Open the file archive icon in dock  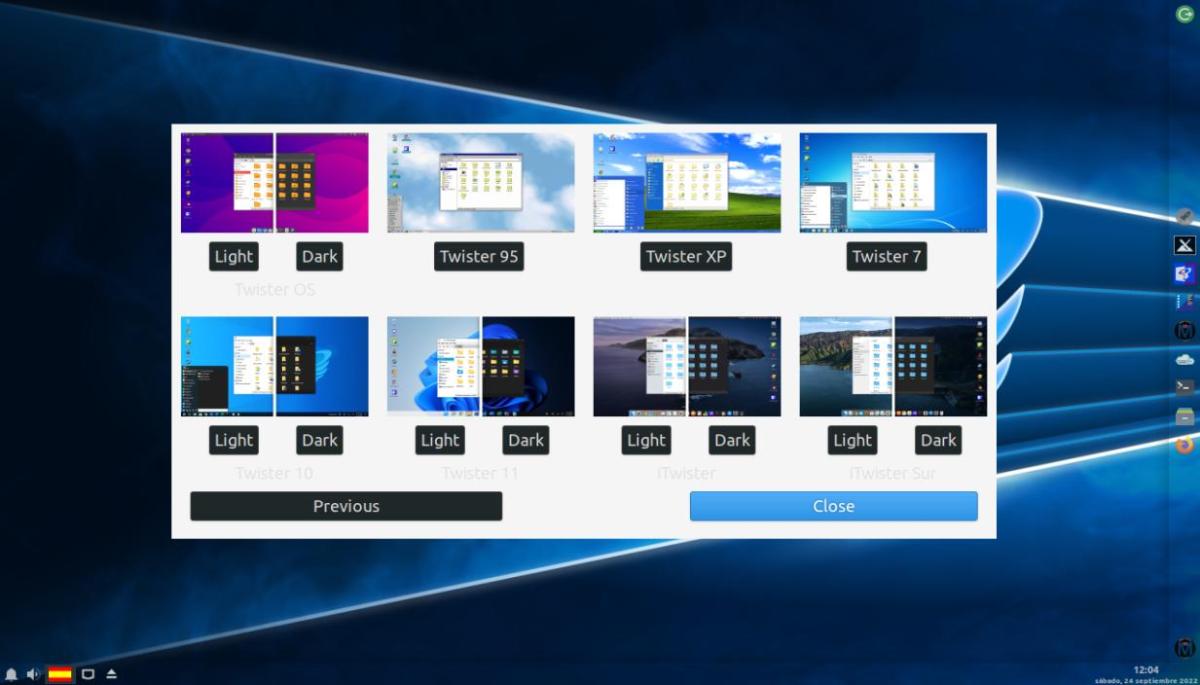click(1184, 416)
